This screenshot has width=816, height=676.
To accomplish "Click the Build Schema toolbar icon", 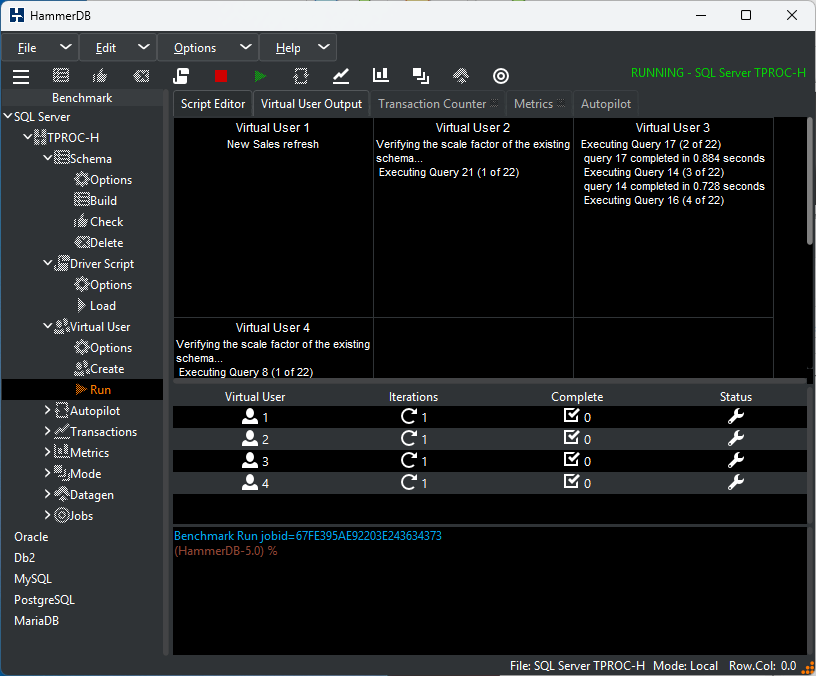I will coord(61,76).
